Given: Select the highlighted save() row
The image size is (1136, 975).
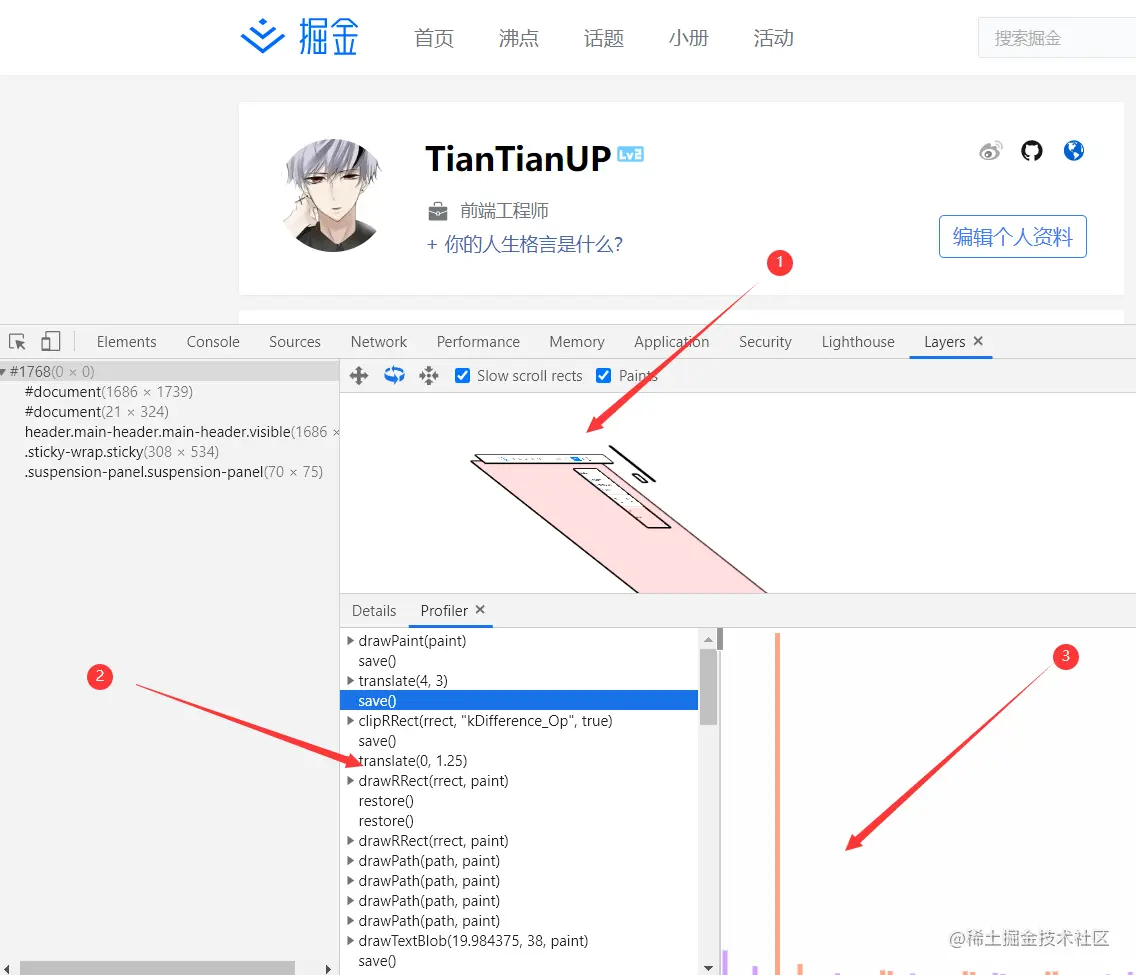Looking at the screenshot, I should 519,700.
